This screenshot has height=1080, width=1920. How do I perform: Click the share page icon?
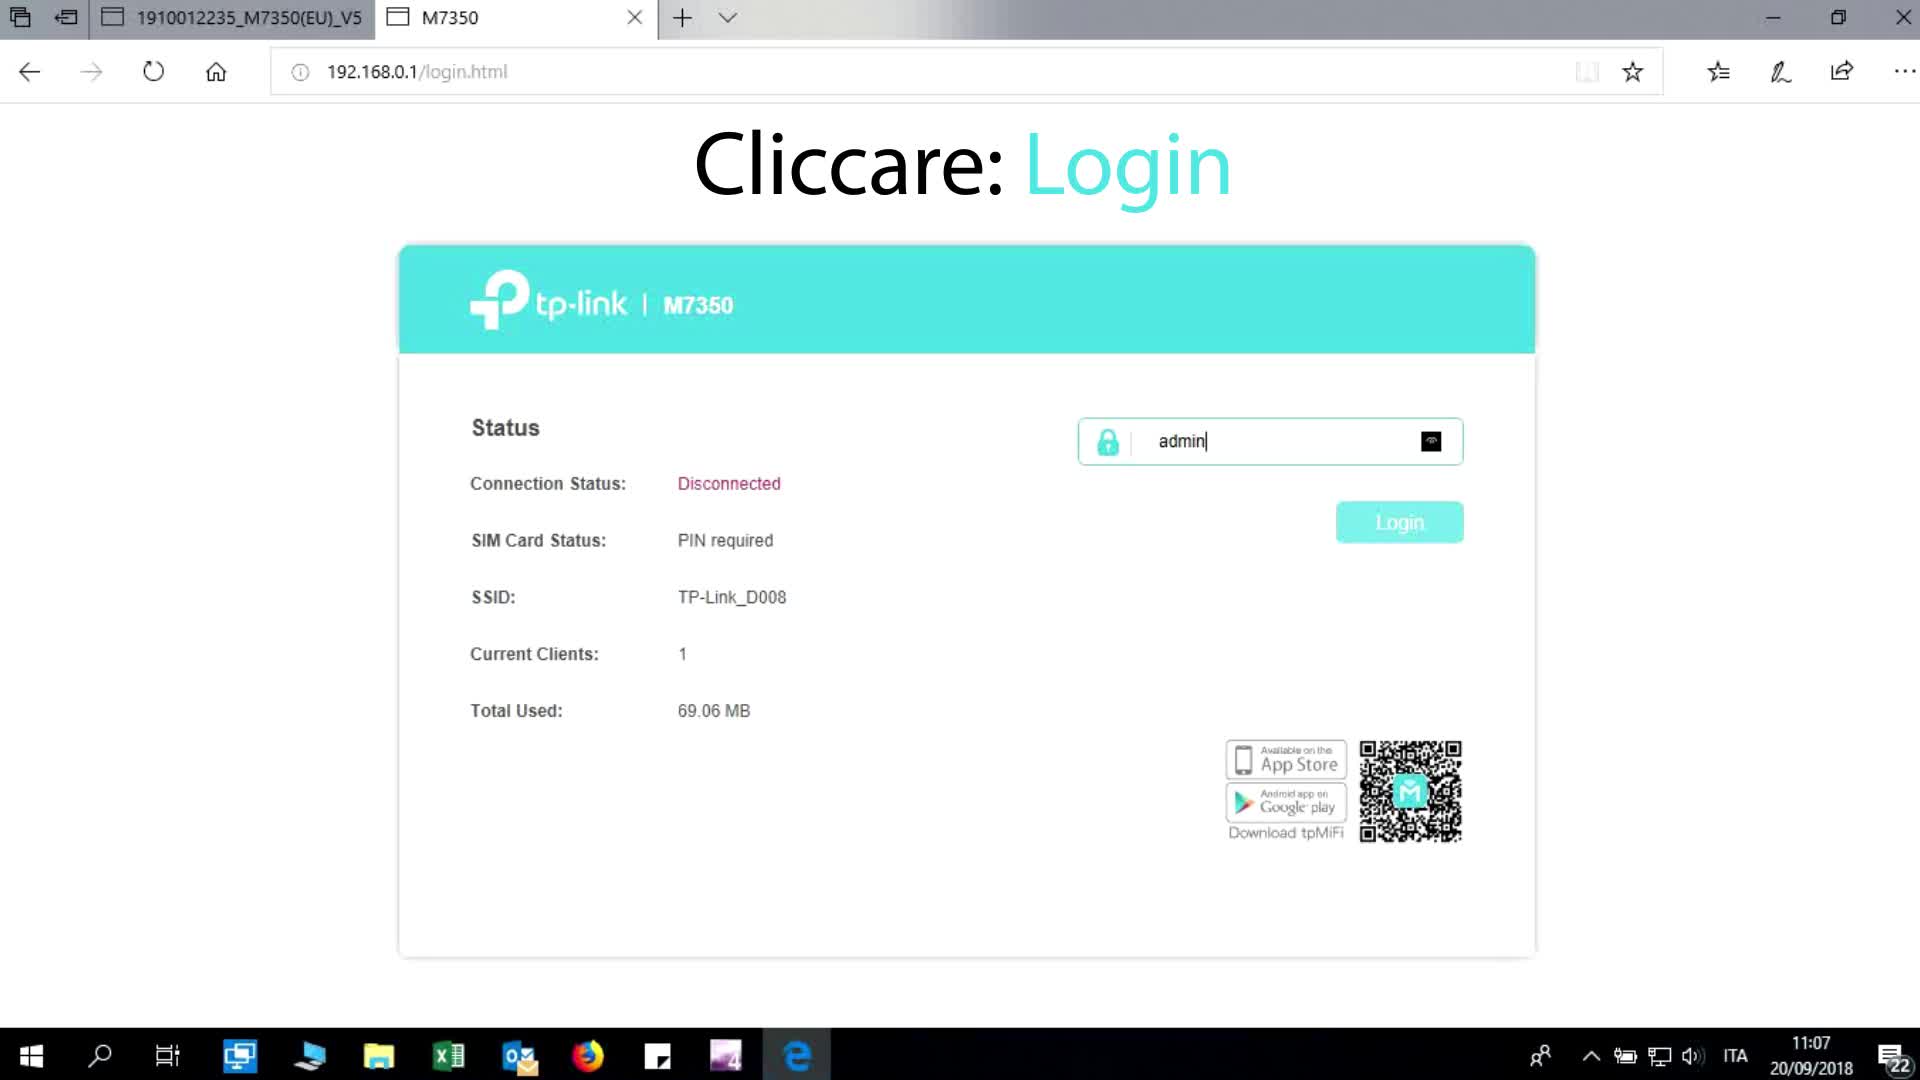(1841, 72)
